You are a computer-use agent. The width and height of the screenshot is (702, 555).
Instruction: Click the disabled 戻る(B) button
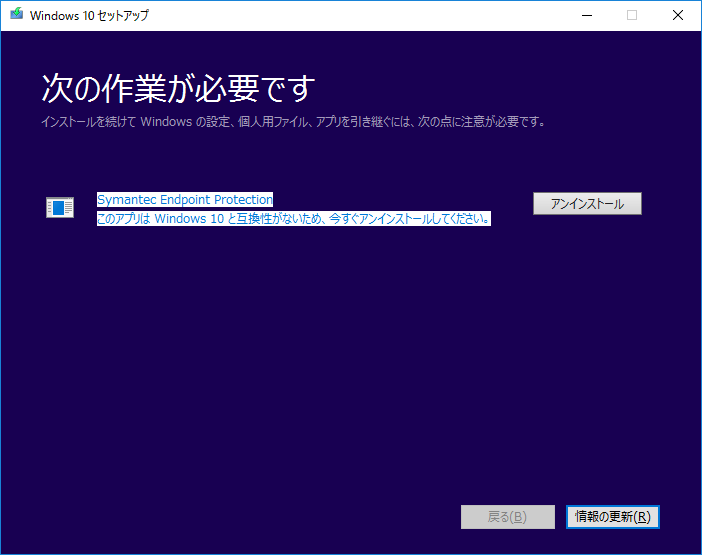(x=508, y=517)
